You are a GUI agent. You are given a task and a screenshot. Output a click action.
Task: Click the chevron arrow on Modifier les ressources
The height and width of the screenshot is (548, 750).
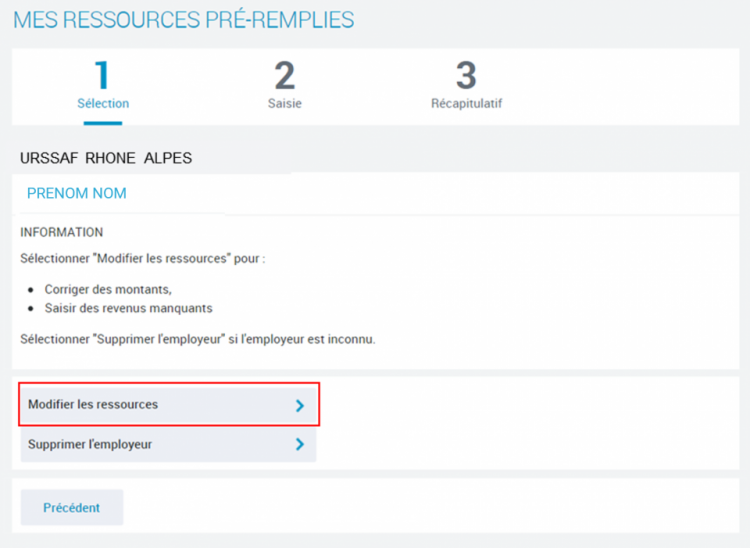pyautogui.click(x=299, y=405)
